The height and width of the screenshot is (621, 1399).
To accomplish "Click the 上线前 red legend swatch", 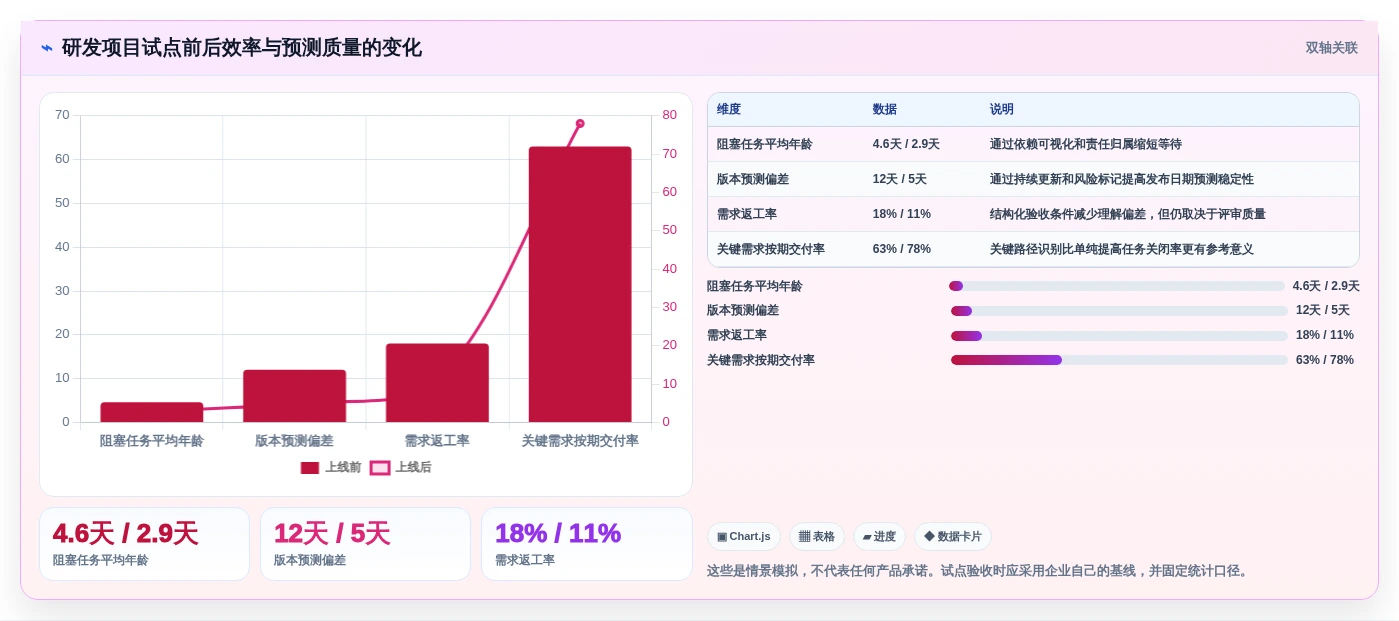I will pos(310,468).
